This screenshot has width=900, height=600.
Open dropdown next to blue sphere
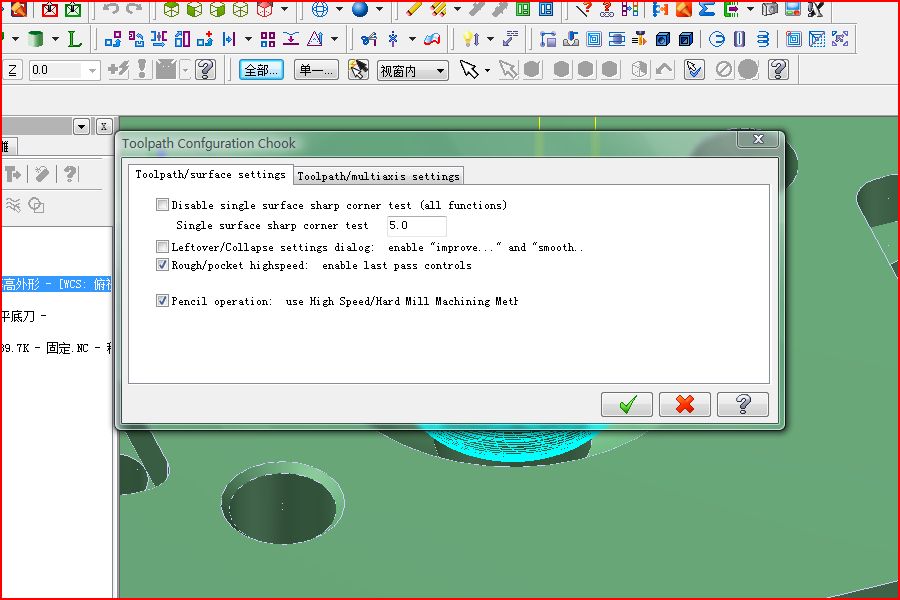(x=379, y=9)
